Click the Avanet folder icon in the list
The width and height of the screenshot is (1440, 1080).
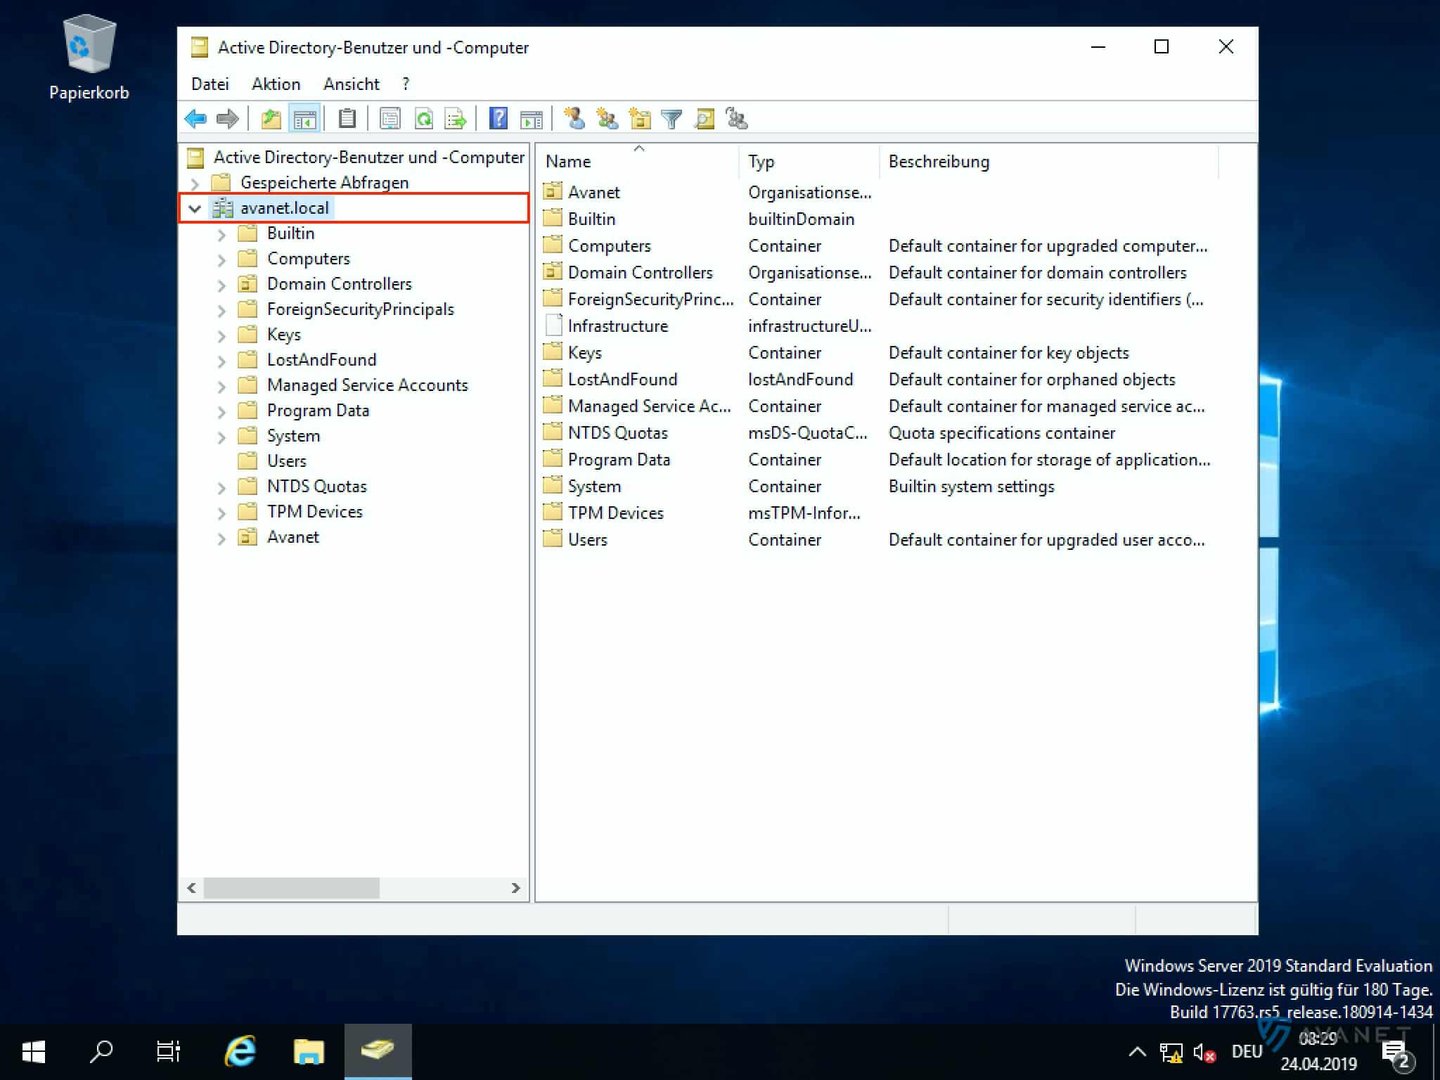click(553, 191)
